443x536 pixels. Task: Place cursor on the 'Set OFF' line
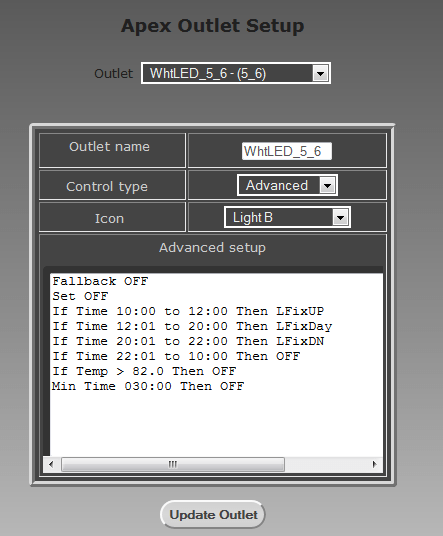pos(80,296)
